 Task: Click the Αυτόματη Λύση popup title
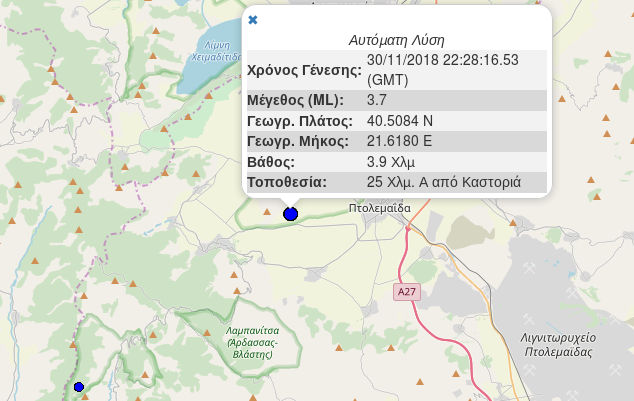396,41
